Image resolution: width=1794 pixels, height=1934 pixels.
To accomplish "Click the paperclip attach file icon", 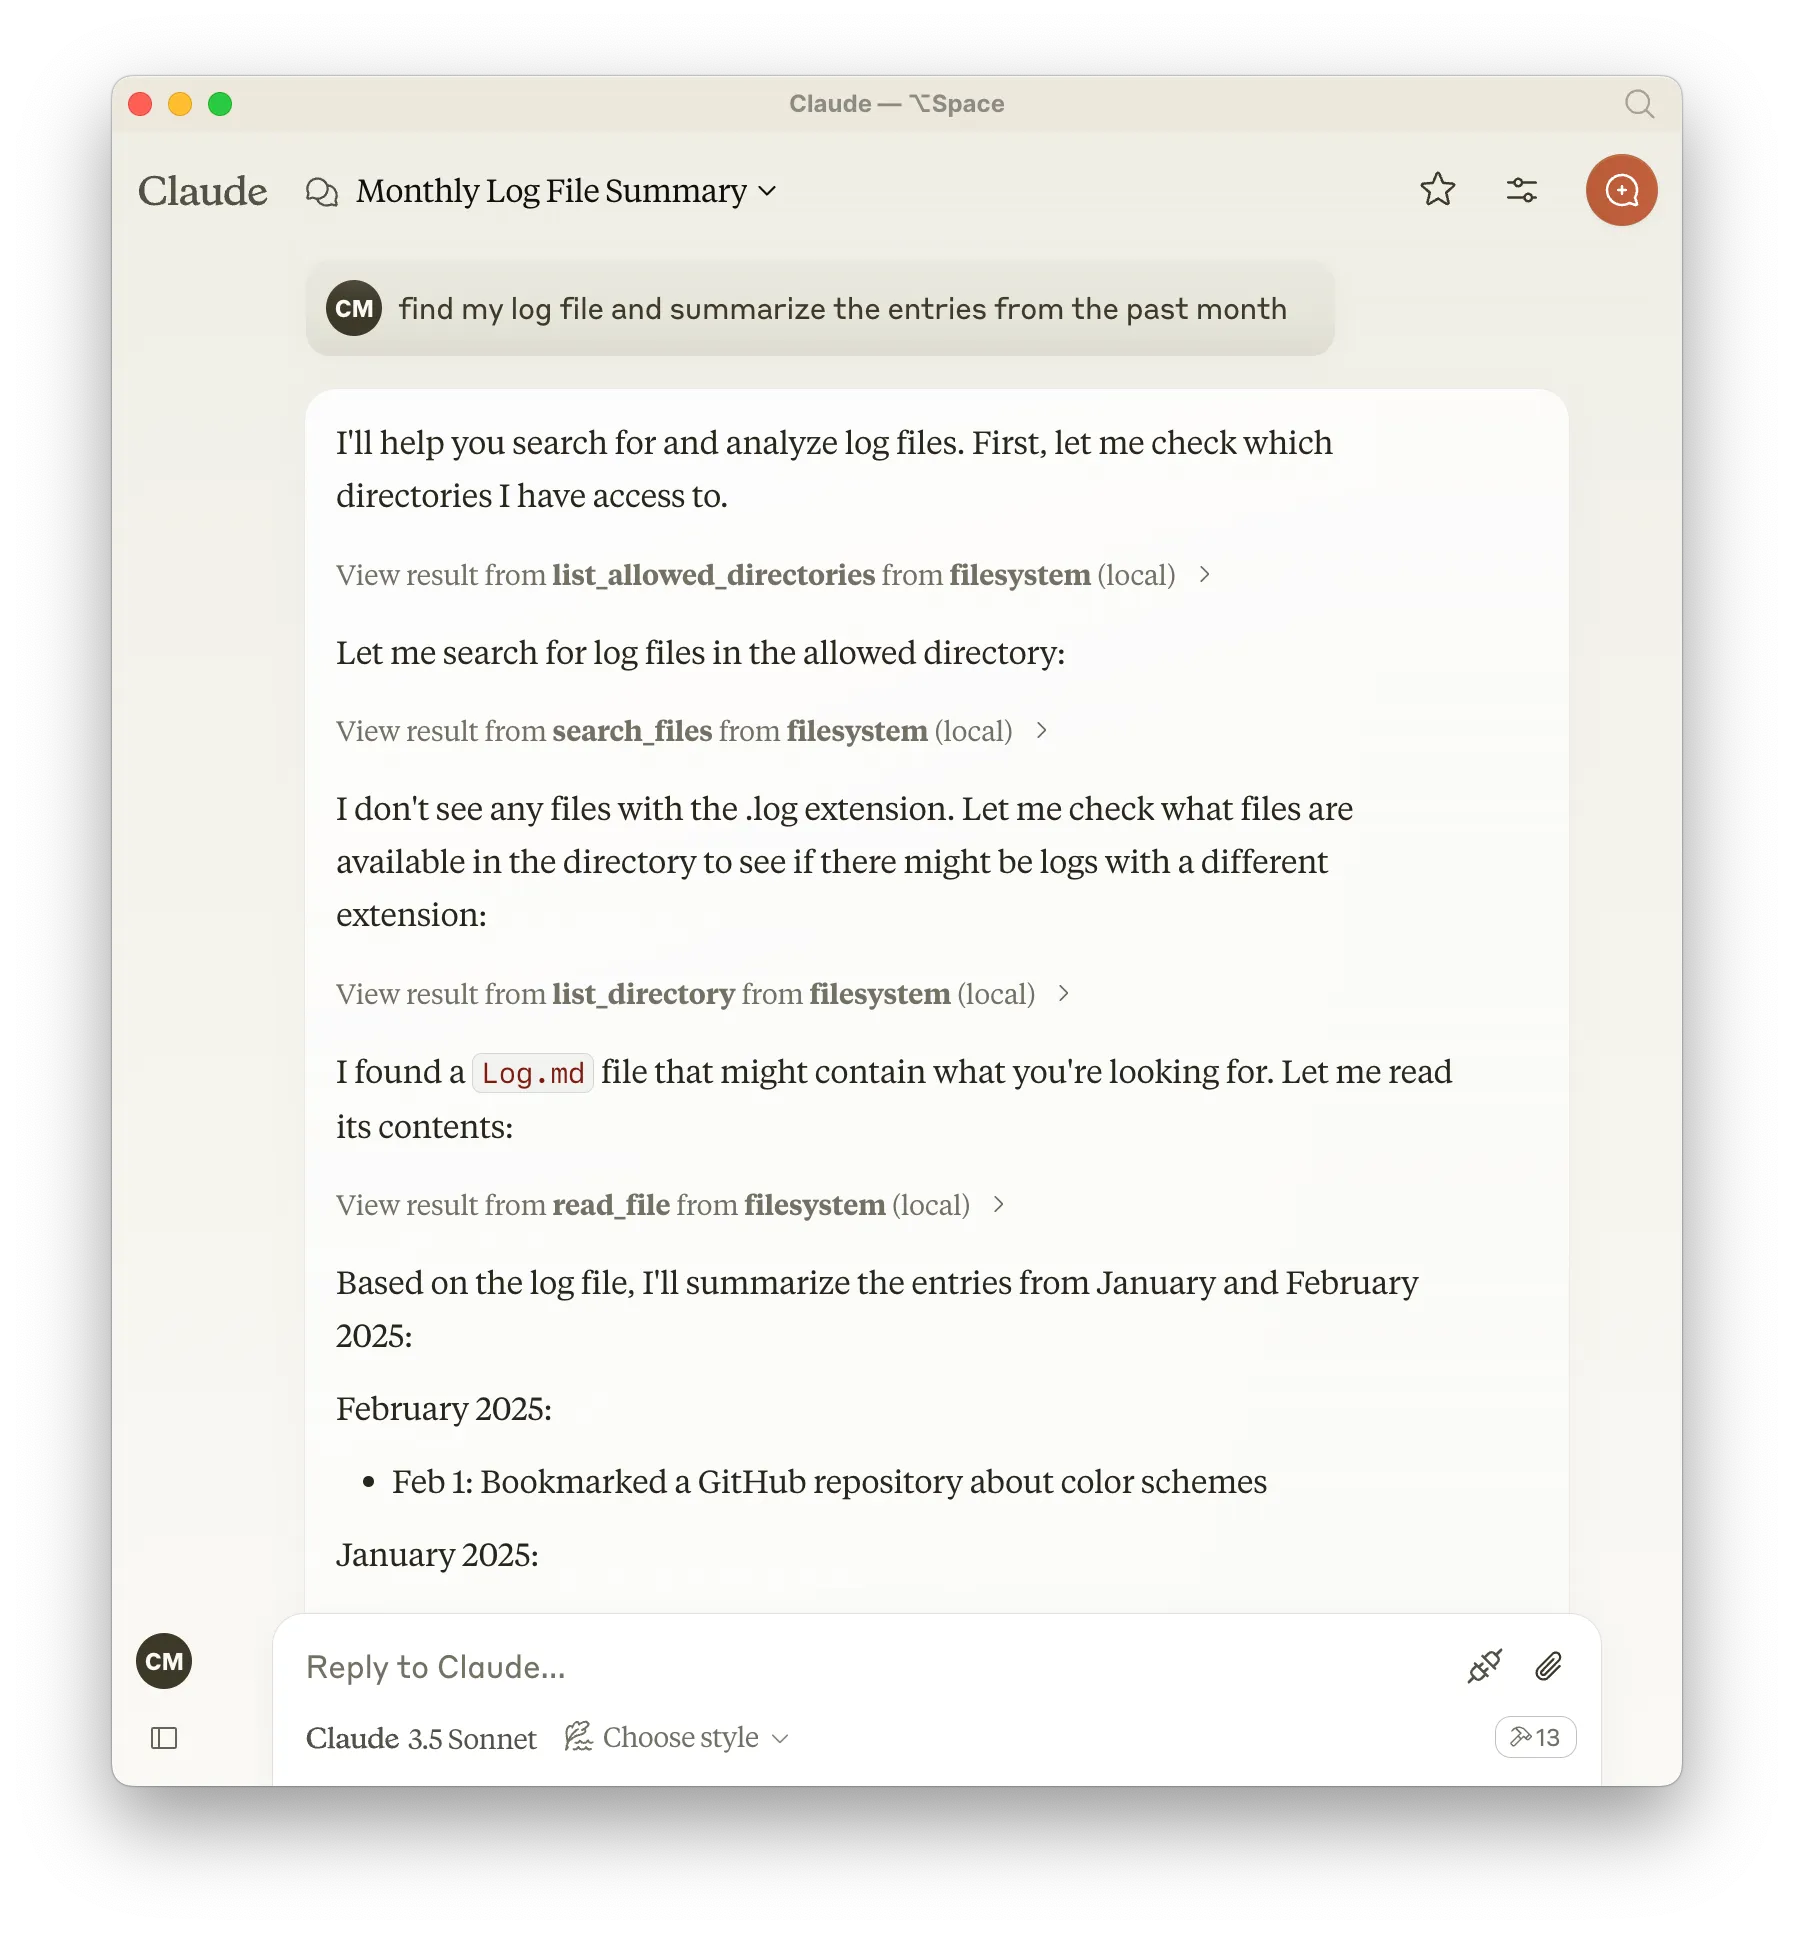I will (x=1548, y=1666).
